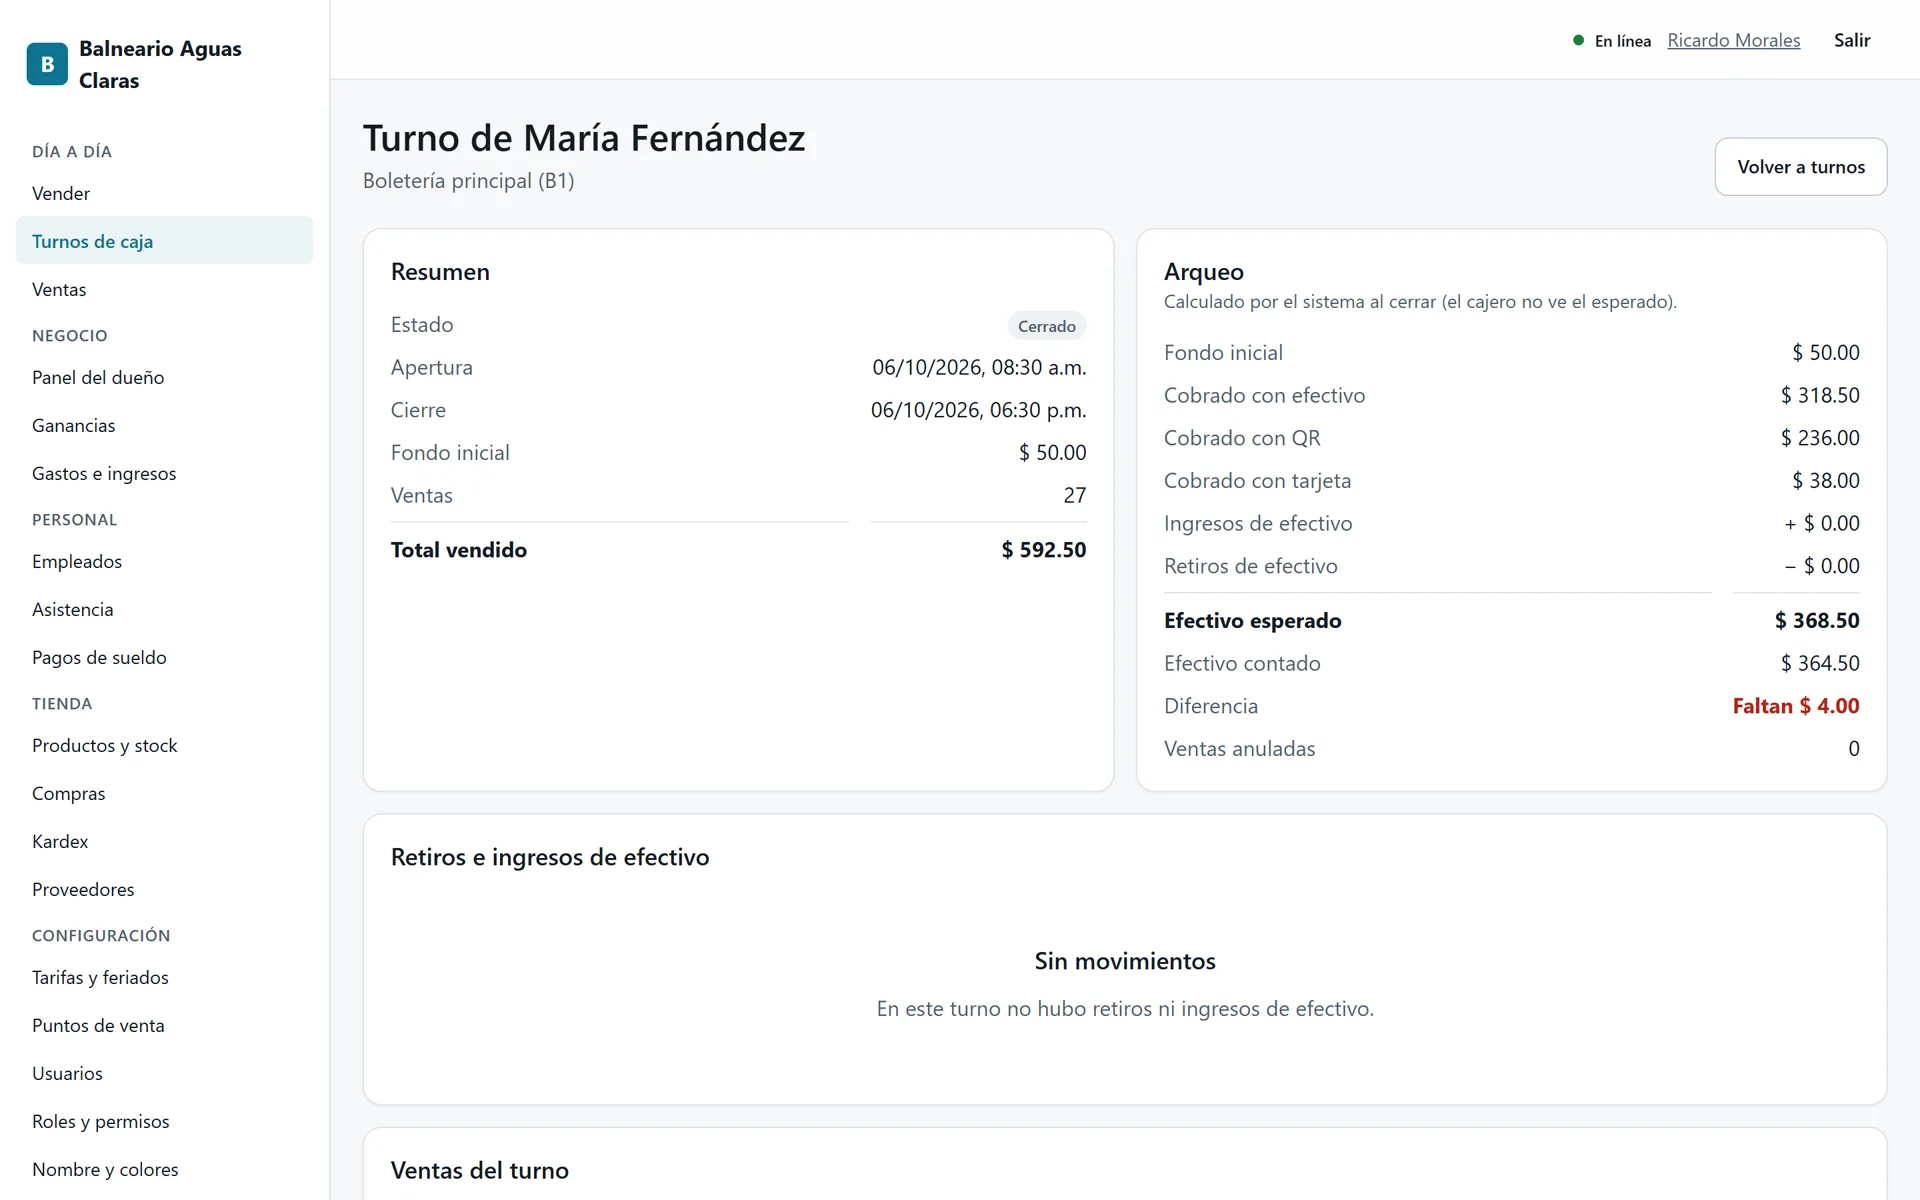Viewport: 1920px width, 1200px height.
Task: Open Tarifas y feriados settings
Action: (164, 977)
